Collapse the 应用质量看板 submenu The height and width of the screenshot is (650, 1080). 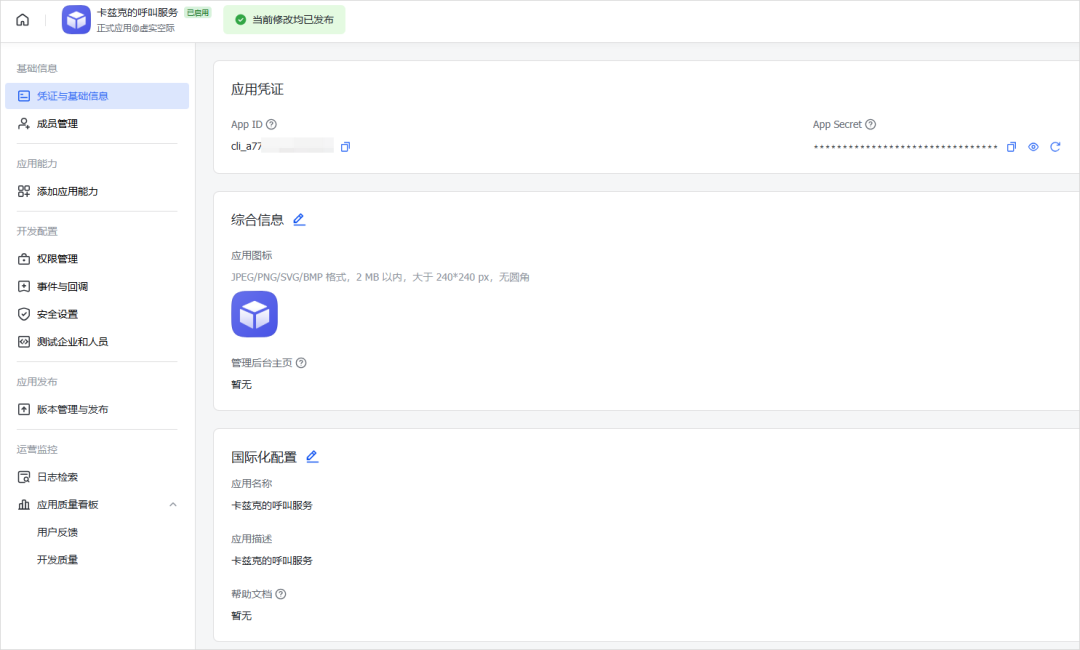tap(174, 504)
